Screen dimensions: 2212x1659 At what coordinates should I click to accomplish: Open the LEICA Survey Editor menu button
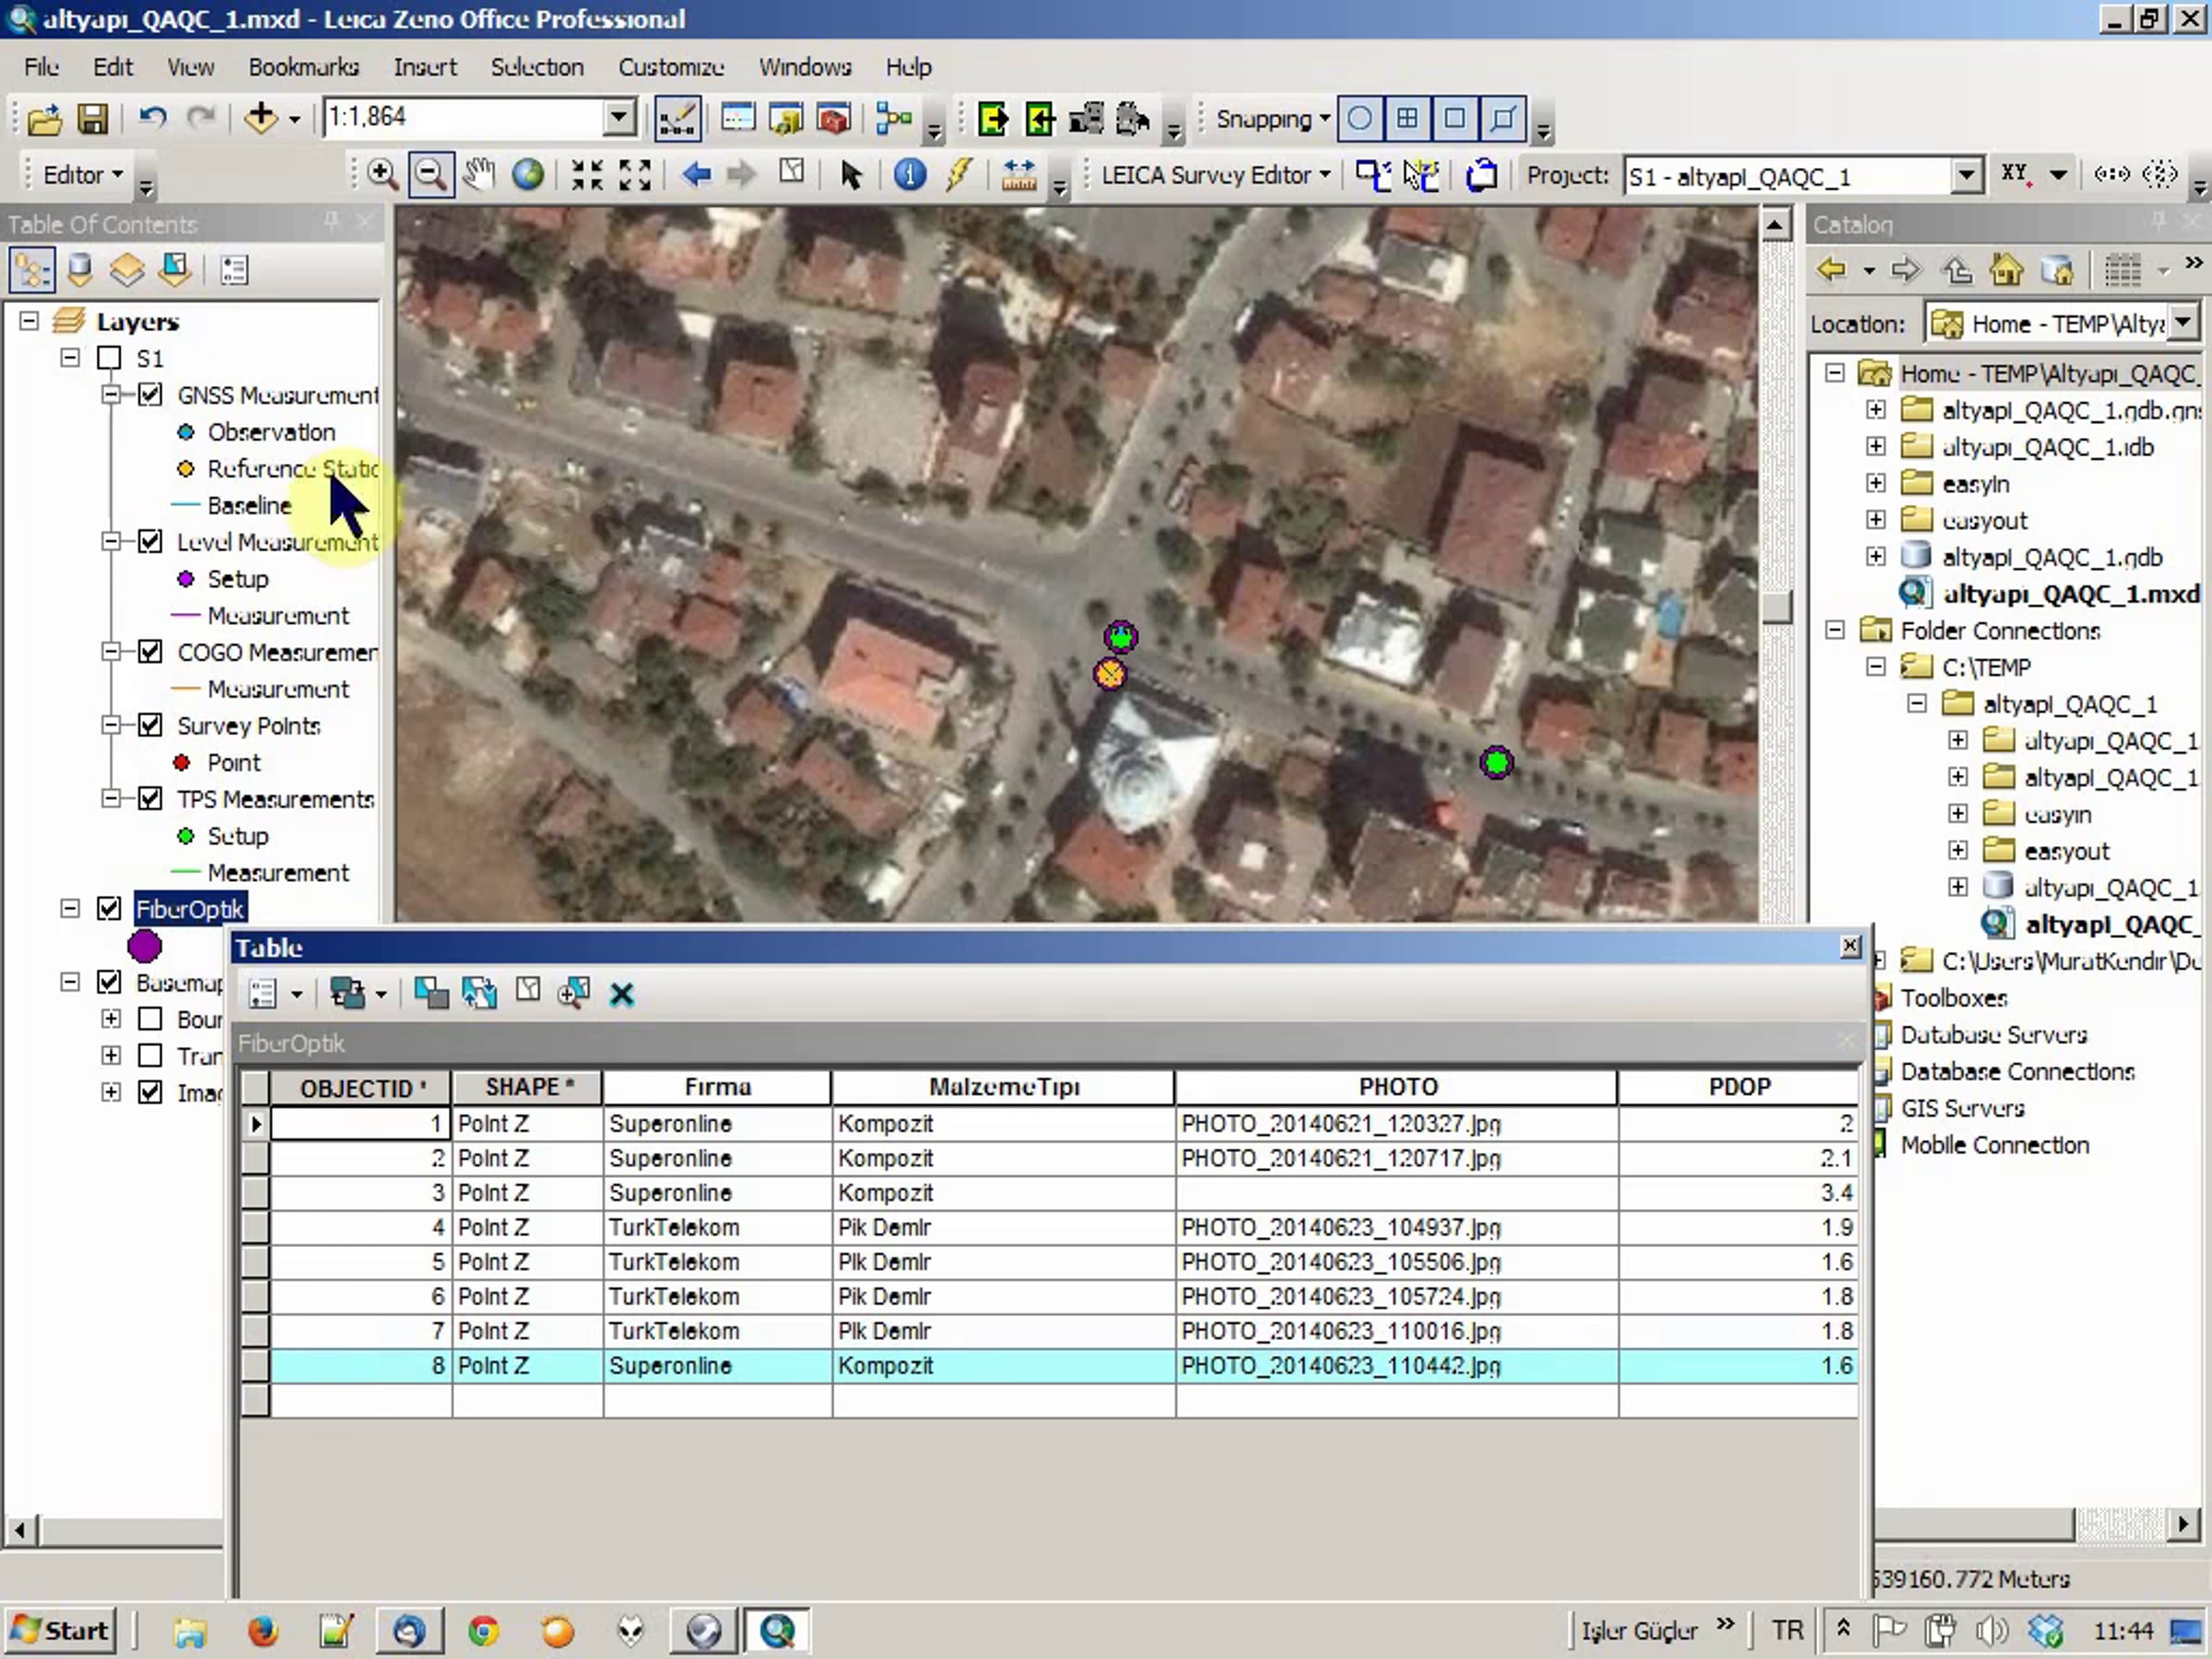coord(1215,175)
